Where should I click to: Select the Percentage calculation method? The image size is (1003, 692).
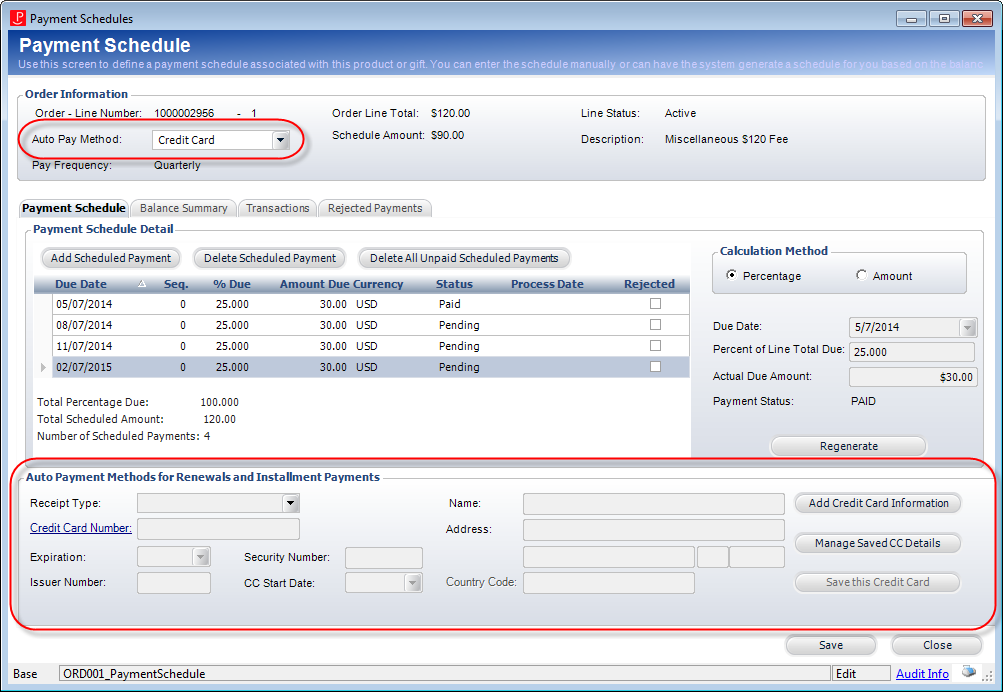731,275
